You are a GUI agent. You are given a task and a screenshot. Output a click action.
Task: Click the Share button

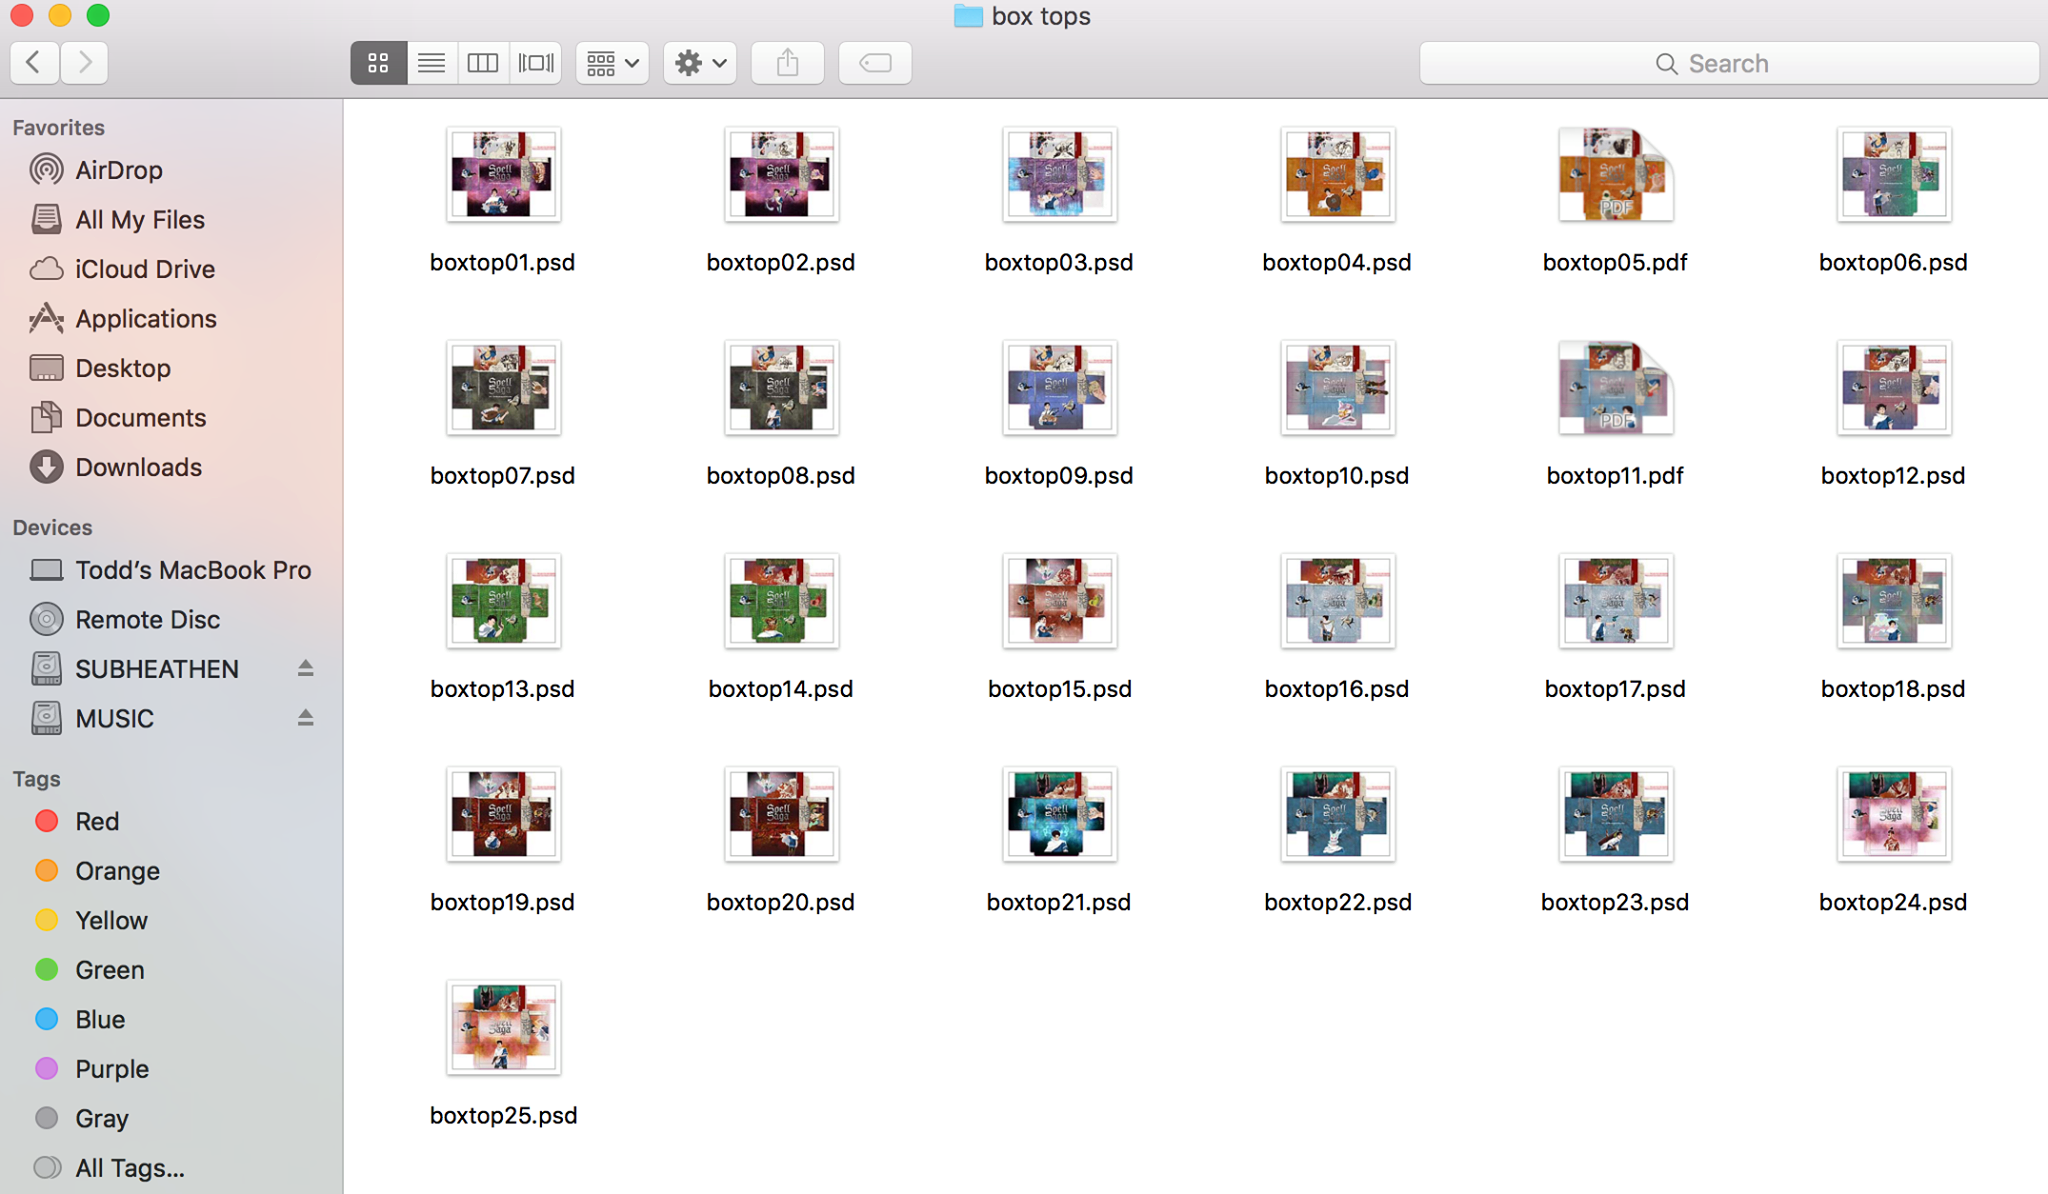tap(788, 63)
